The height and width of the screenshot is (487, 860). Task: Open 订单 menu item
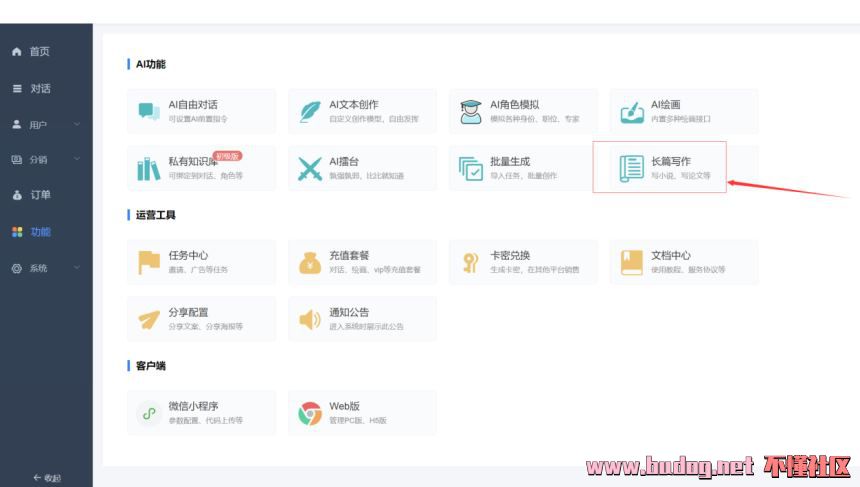click(40, 195)
